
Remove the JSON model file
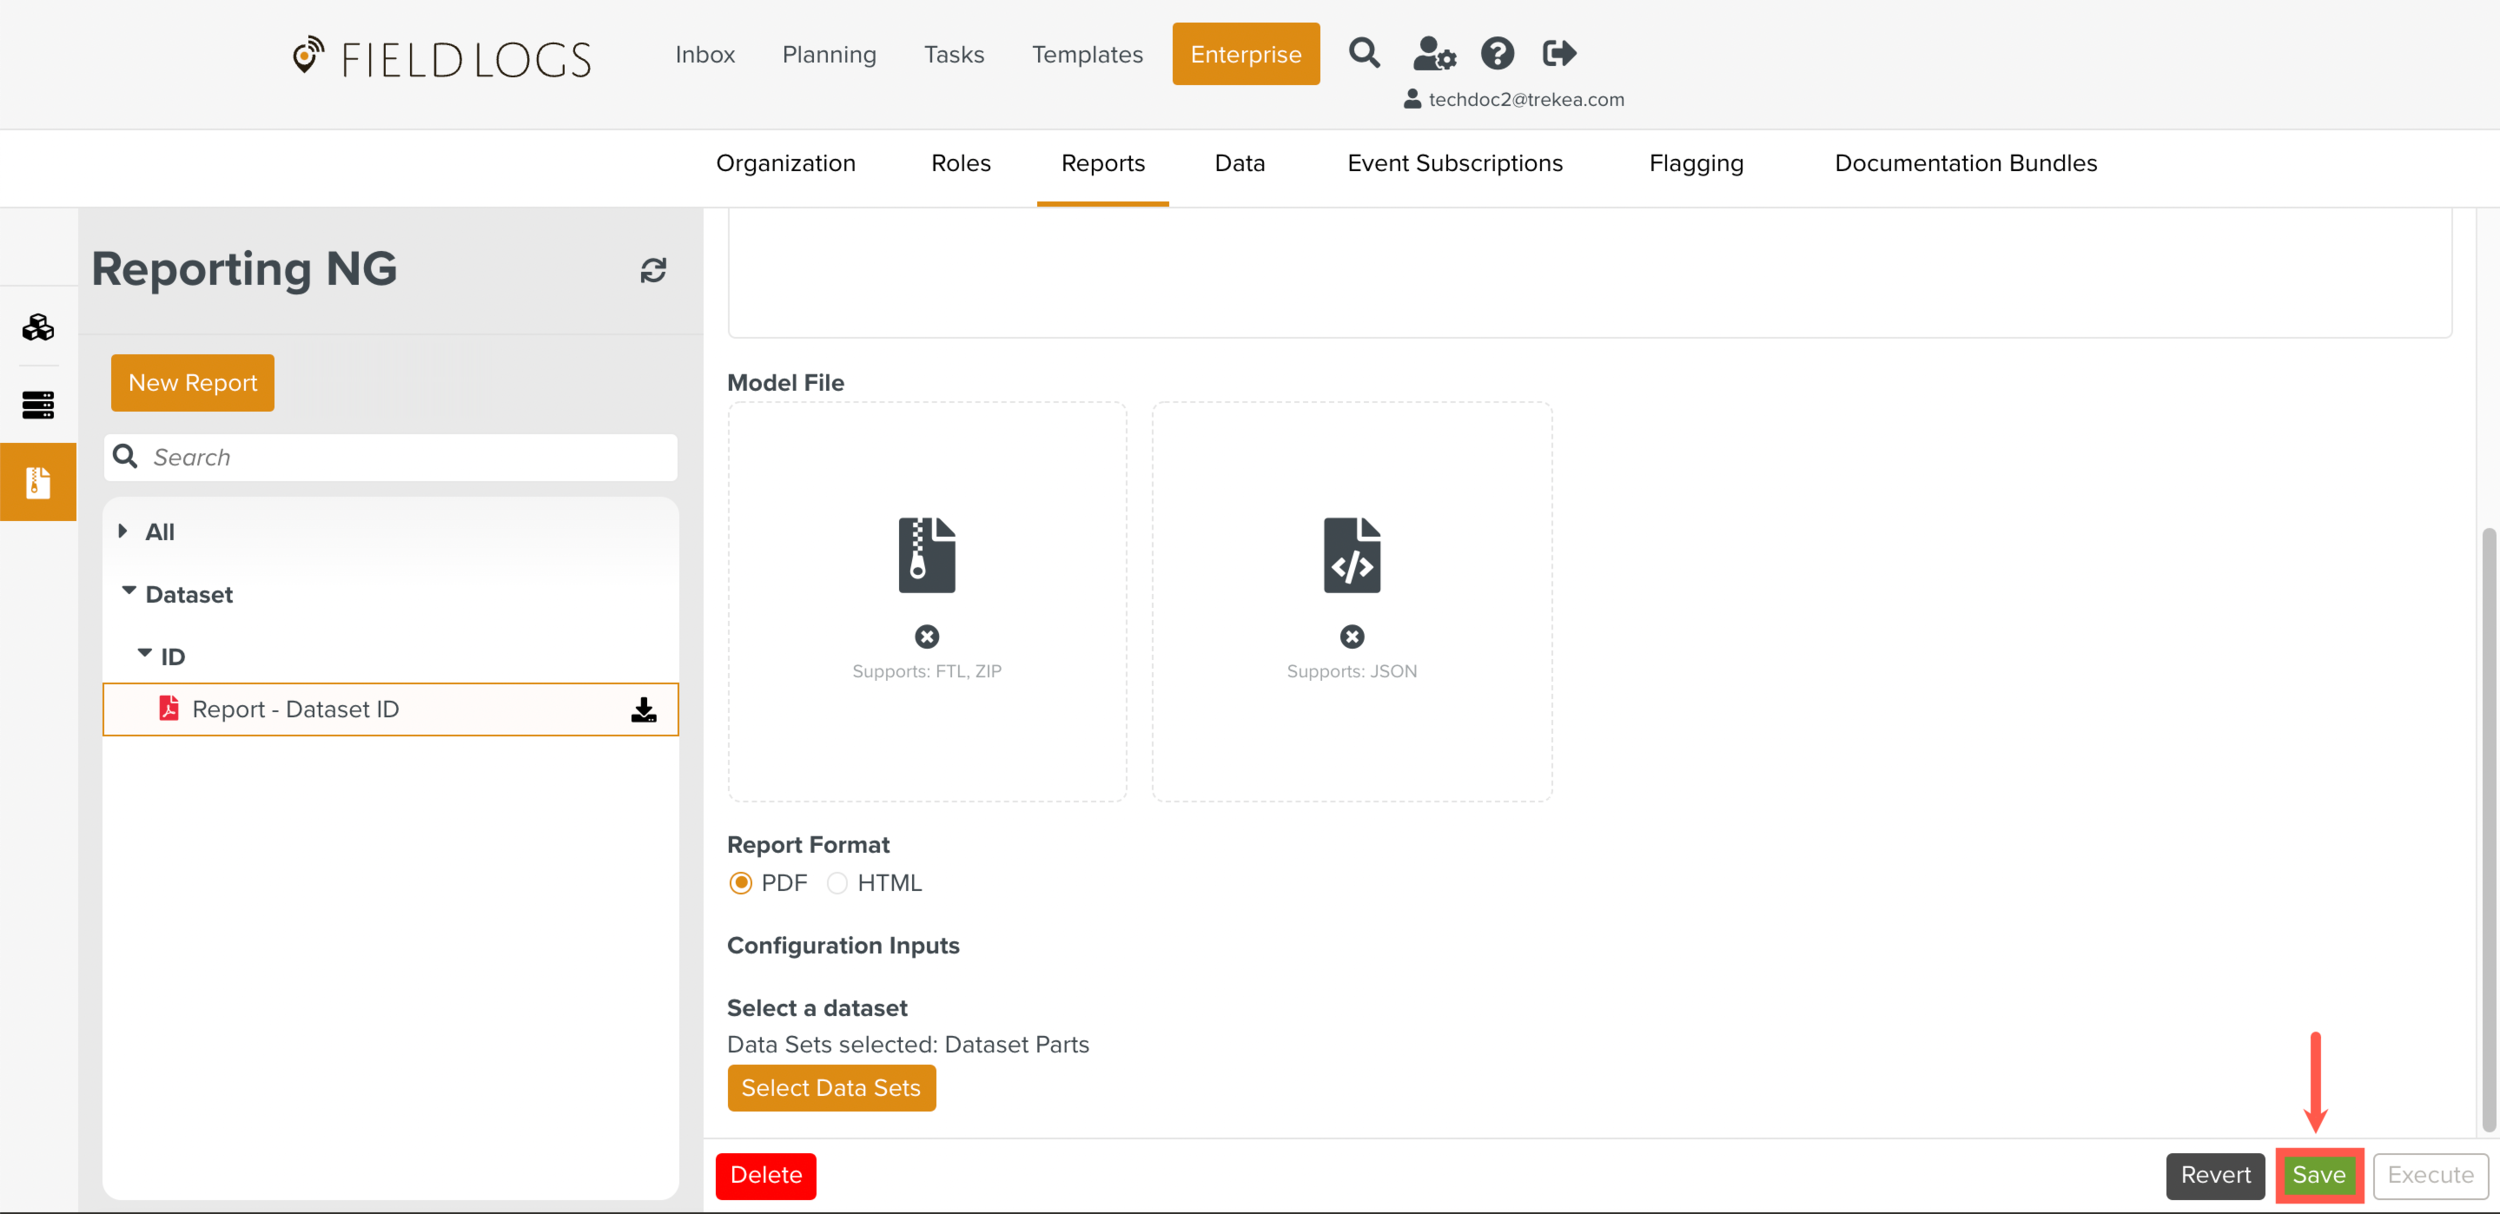click(1351, 636)
